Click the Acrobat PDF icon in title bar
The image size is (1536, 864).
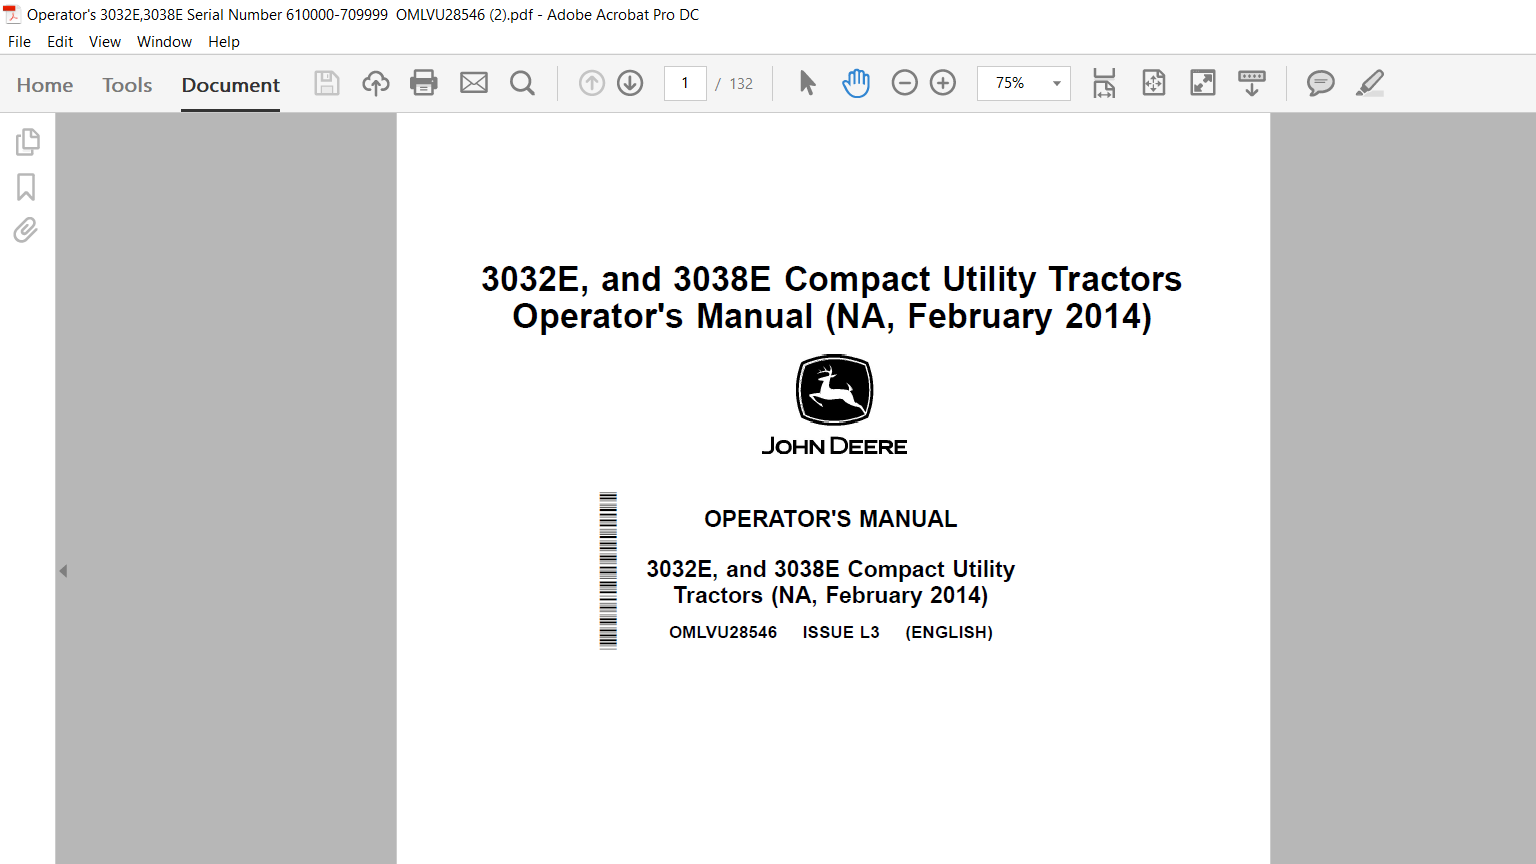coord(12,14)
